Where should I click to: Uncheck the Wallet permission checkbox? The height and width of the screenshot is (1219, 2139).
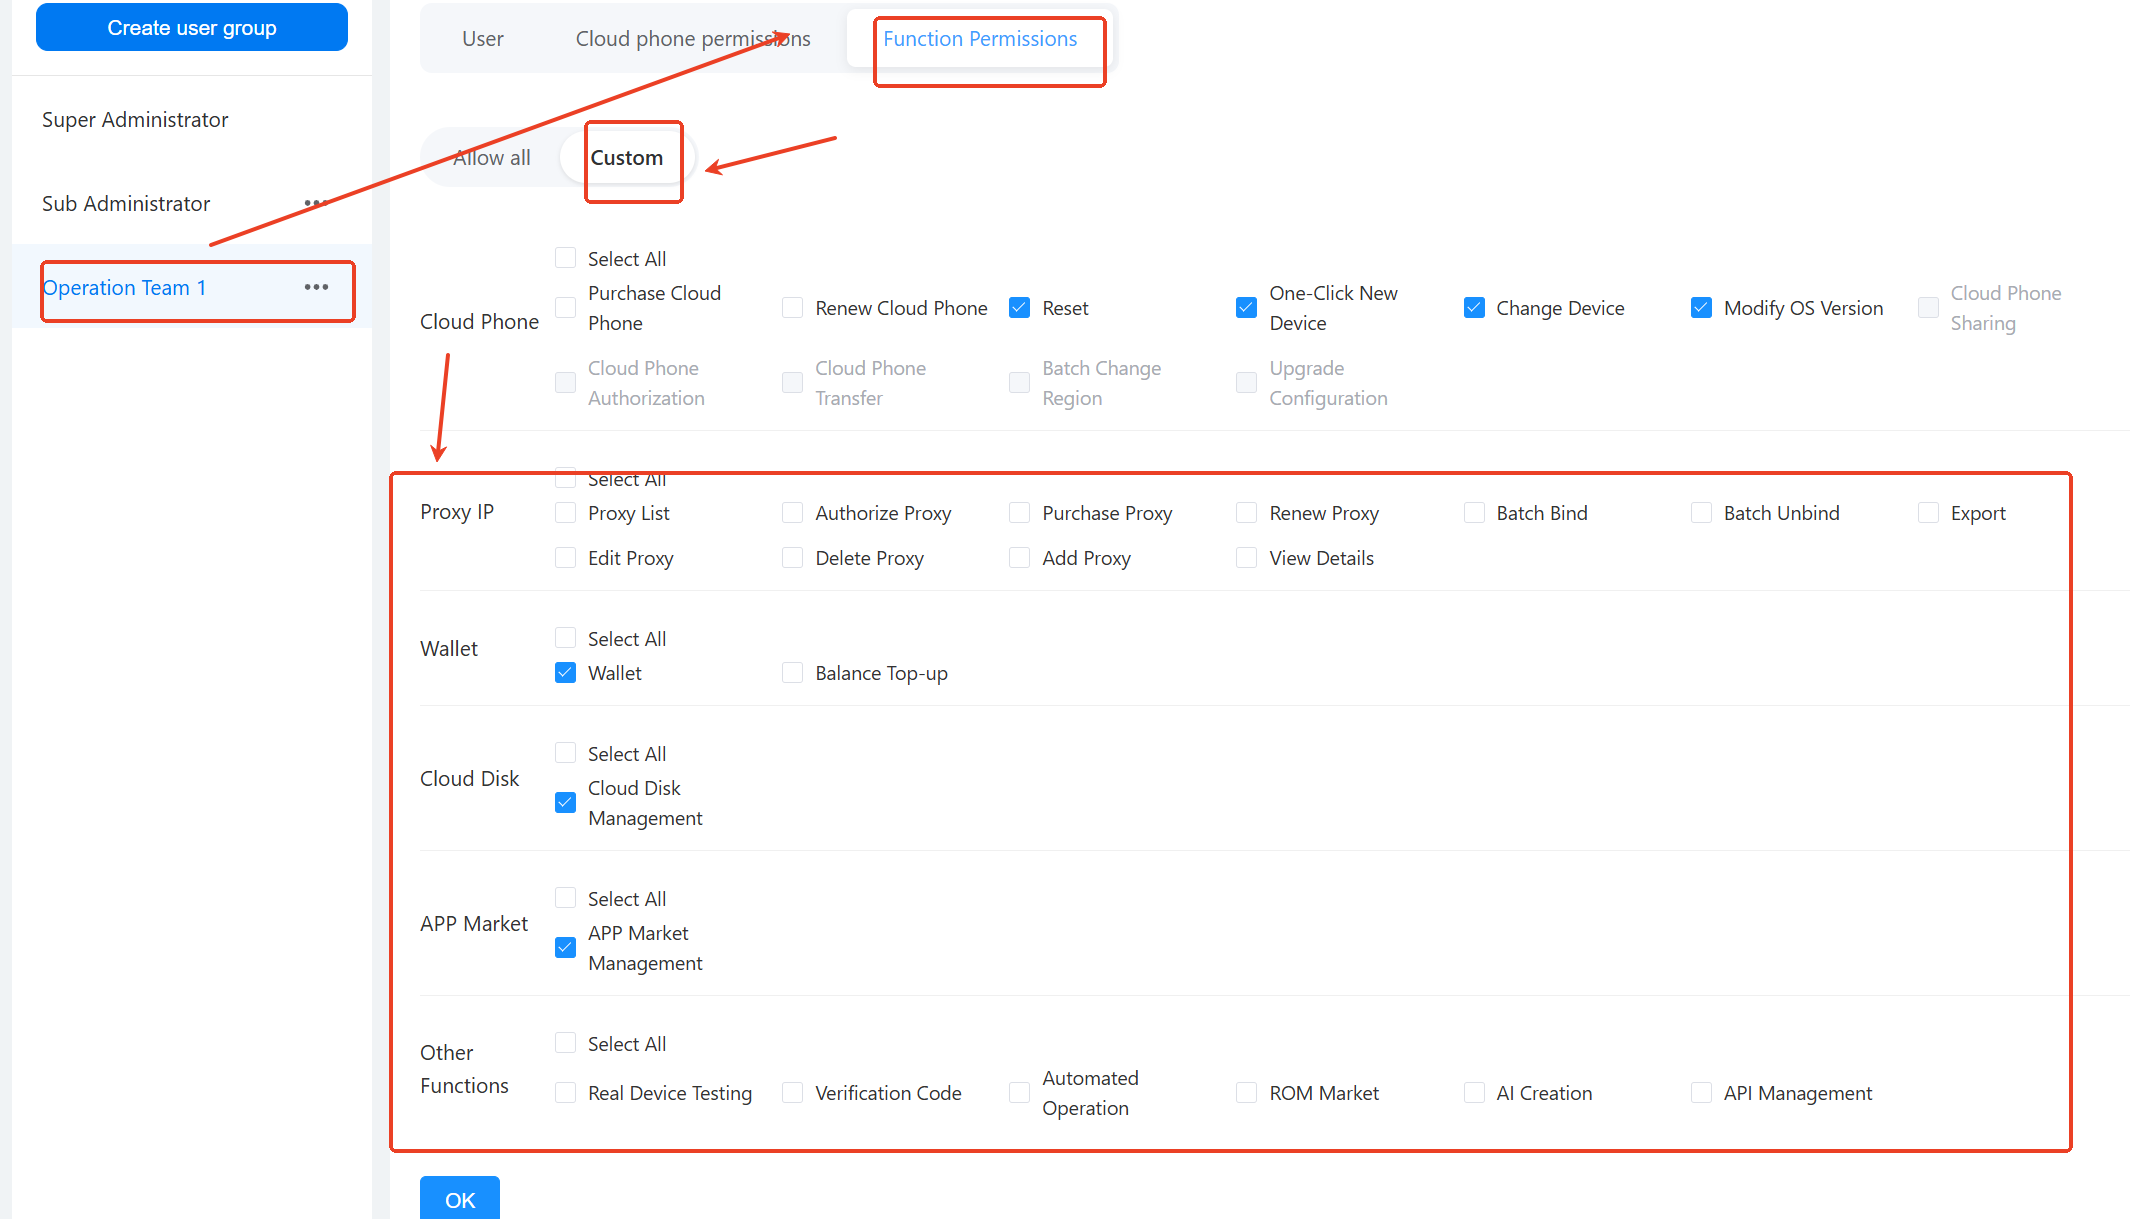pyautogui.click(x=565, y=673)
